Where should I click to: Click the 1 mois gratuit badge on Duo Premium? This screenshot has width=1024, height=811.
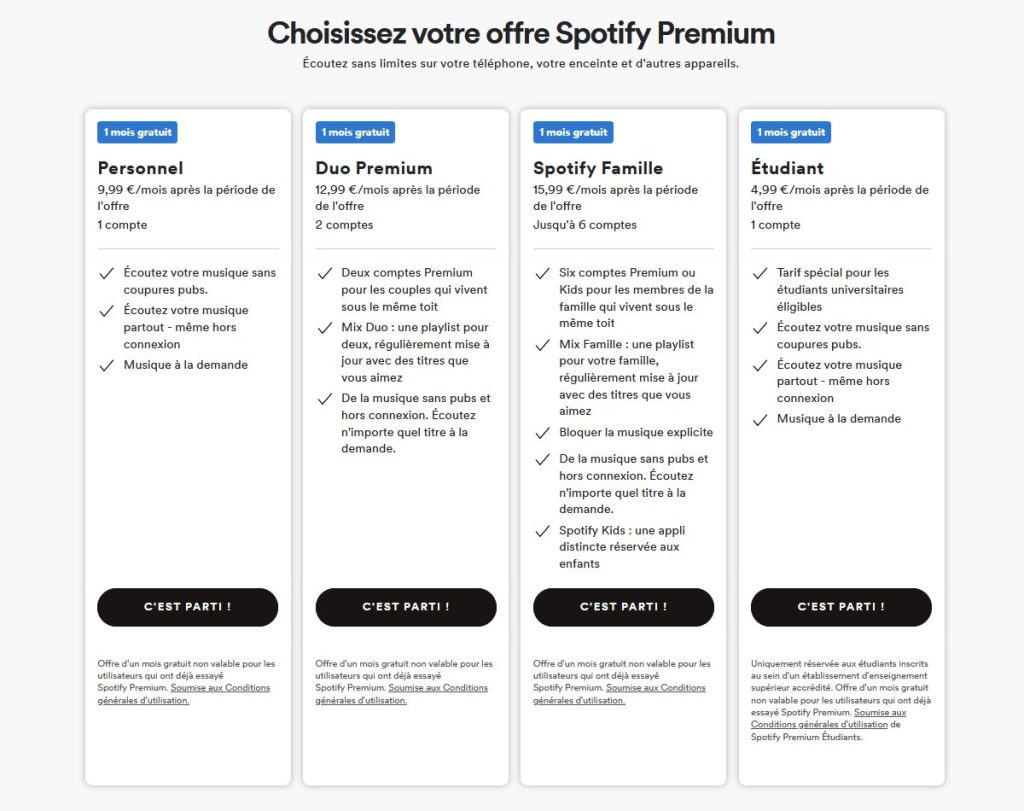355,132
